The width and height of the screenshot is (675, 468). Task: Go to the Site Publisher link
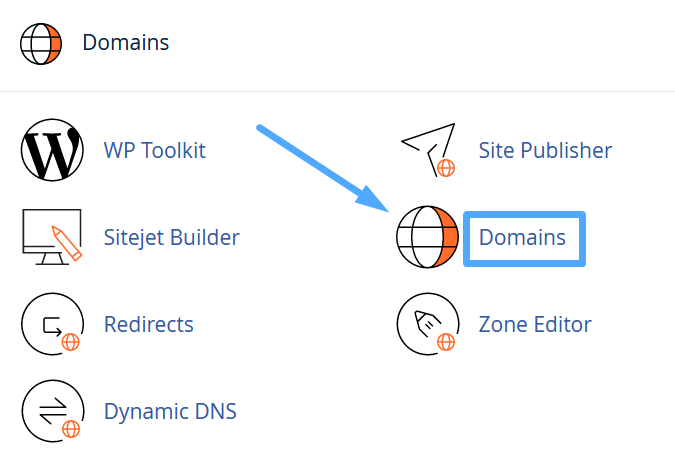pyautogui.click(x=545, y=151)
